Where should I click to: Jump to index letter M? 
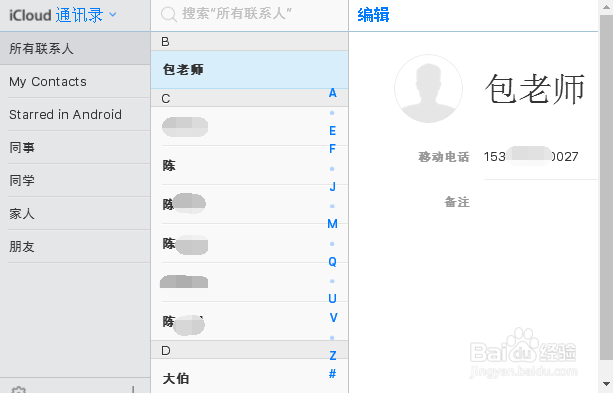tap(332, 224)
